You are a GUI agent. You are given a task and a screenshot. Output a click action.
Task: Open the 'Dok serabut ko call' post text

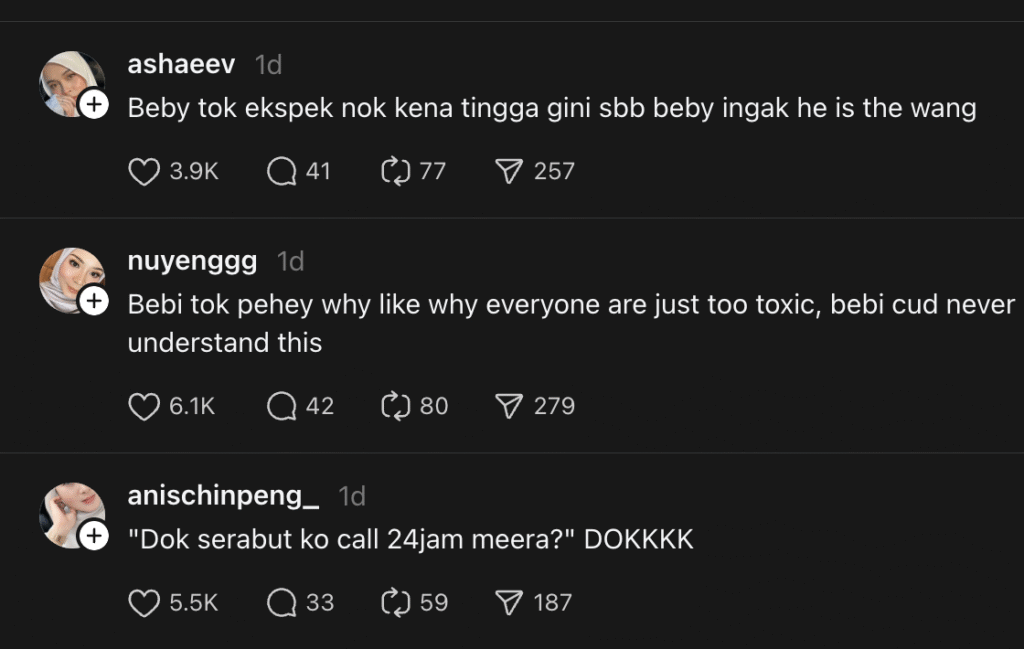pyautogui.click(x=410, y=540)
